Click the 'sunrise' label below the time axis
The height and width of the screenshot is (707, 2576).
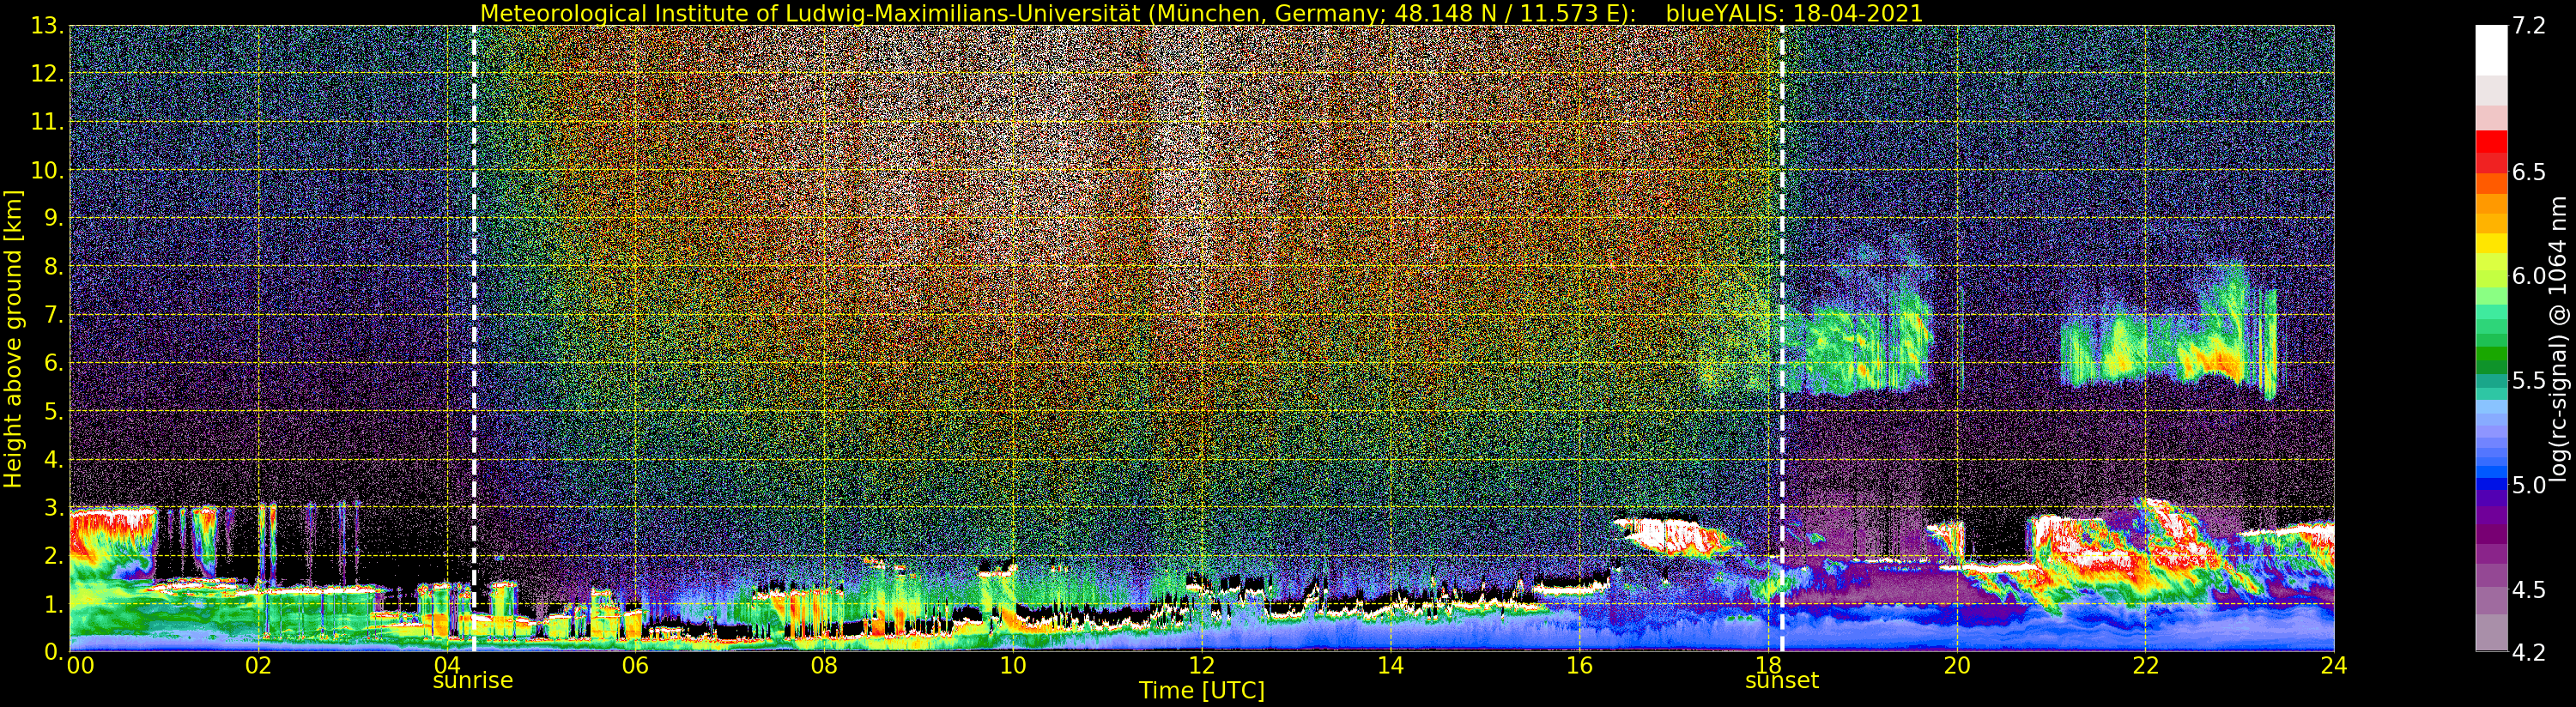pyautogui.click(x=473, y=681)
